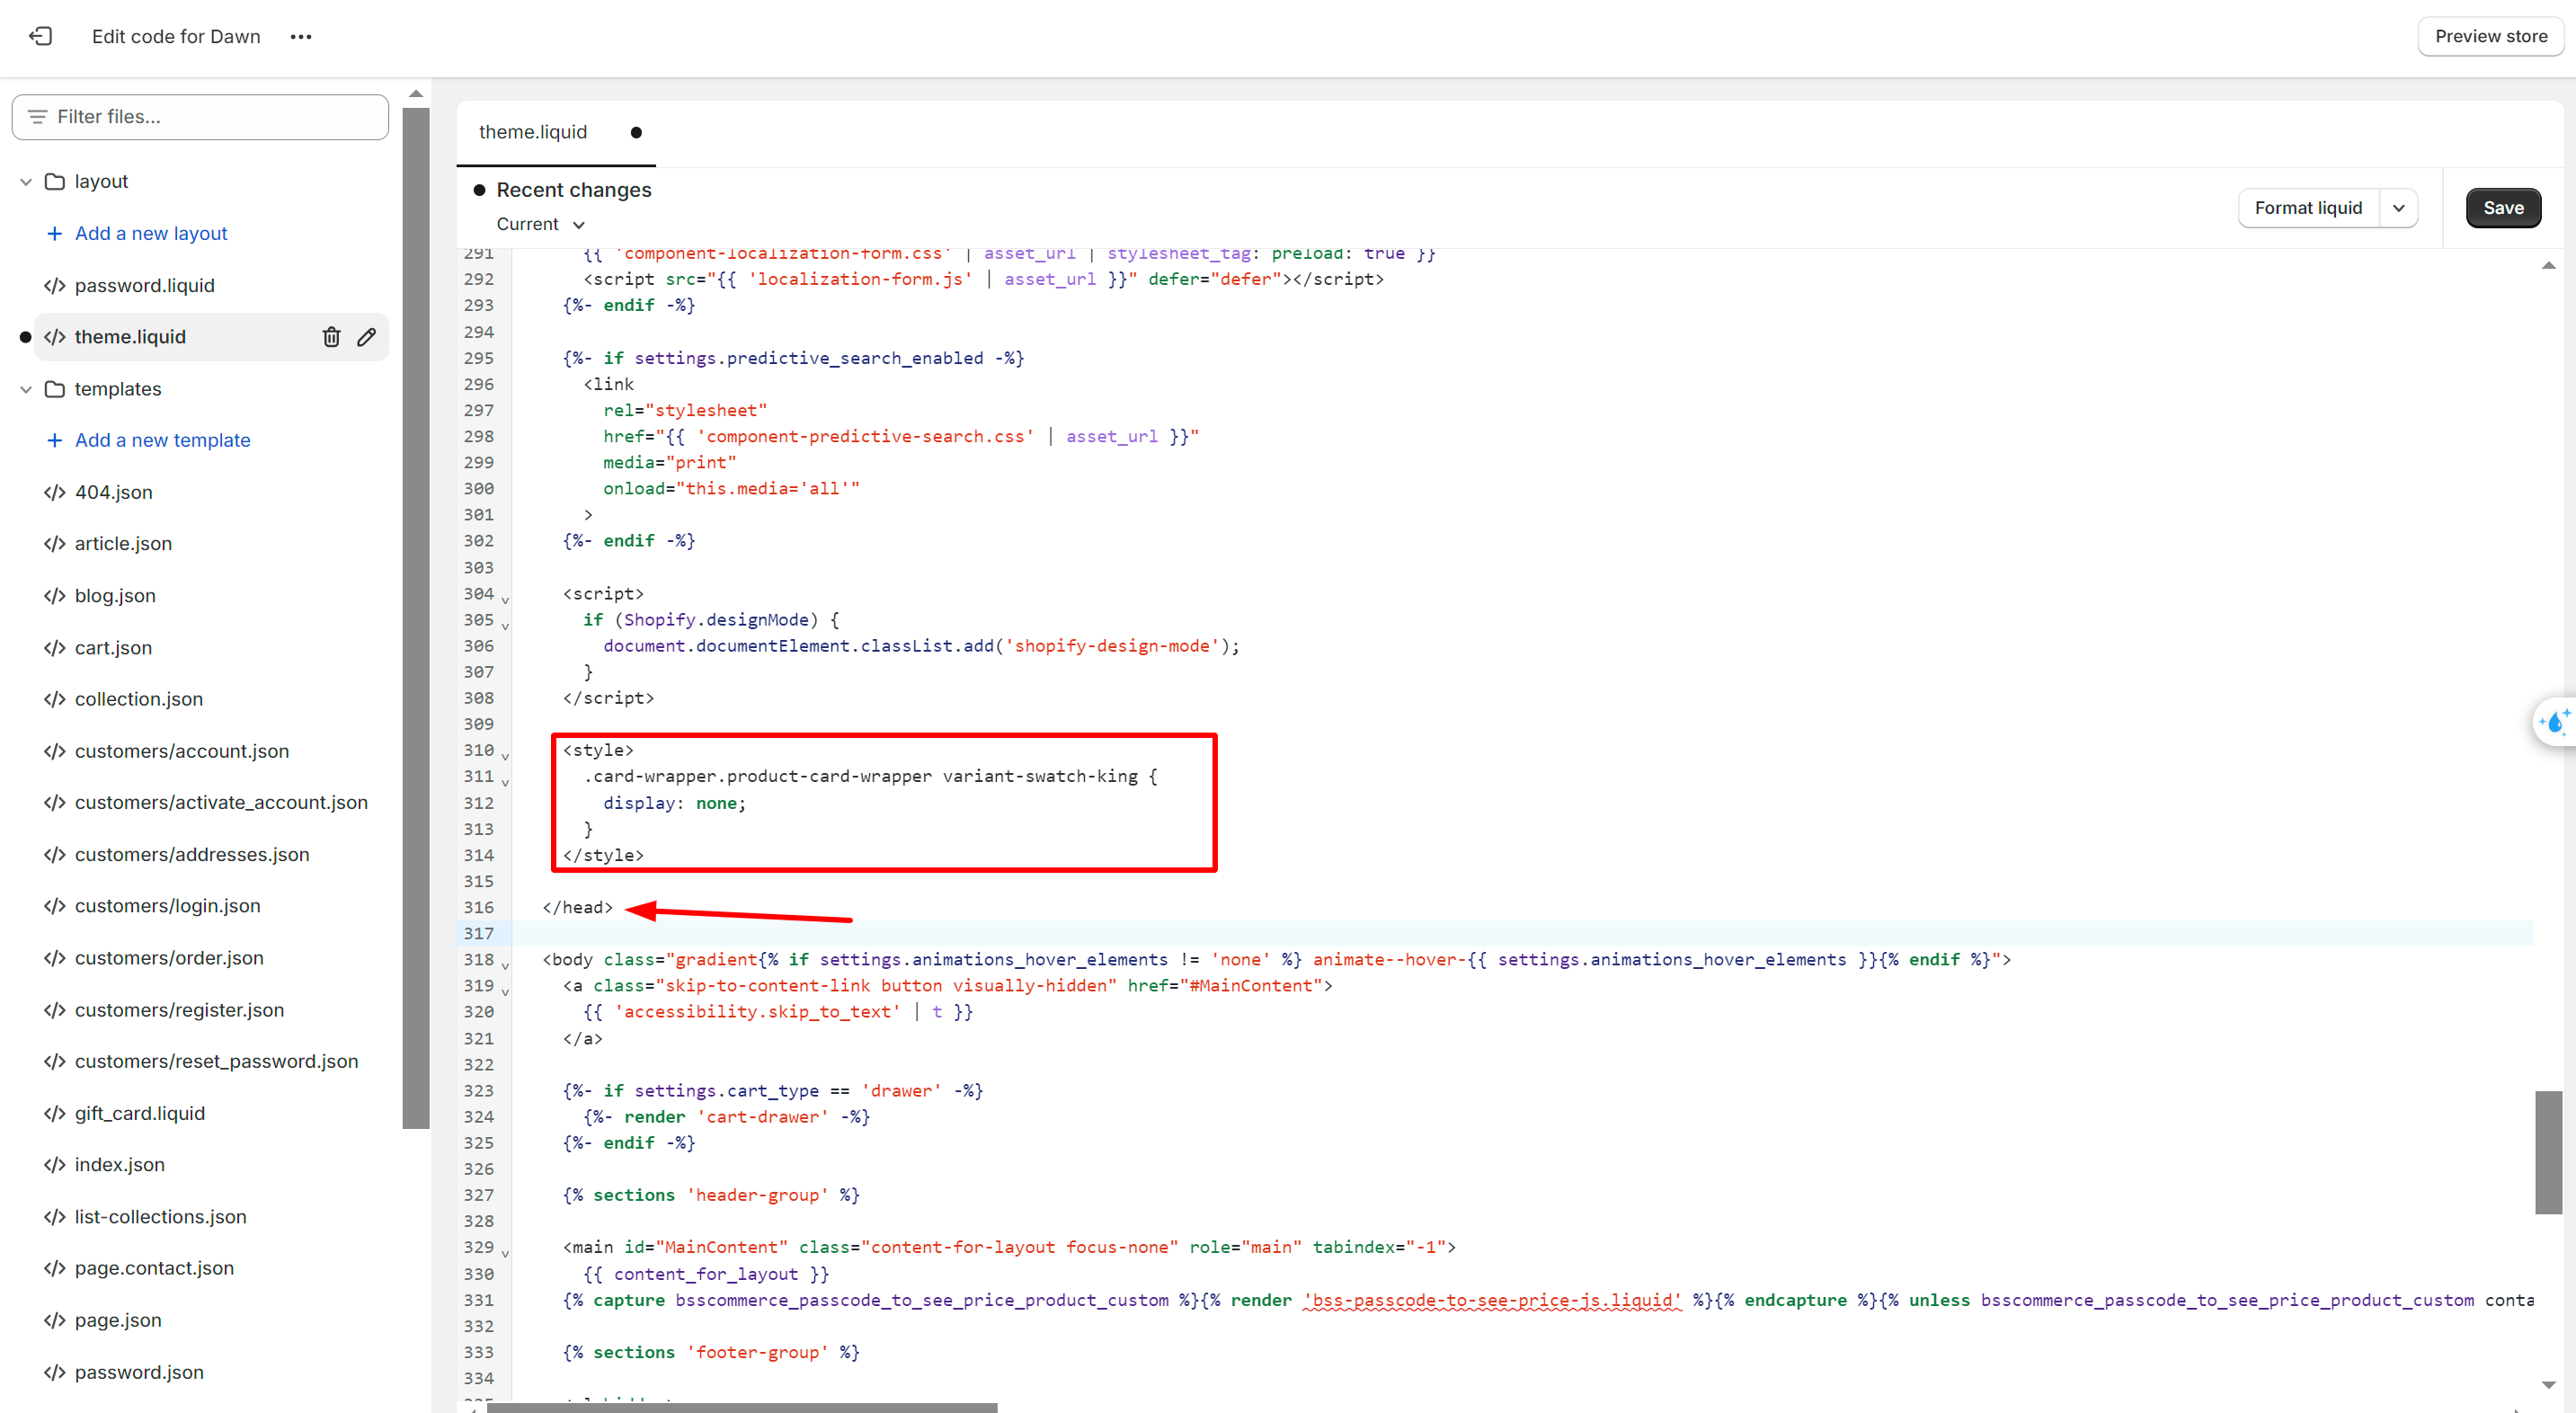Collapse the layout folder
This screenshot has width=2576, height=1413.
[x=26, y=182]
